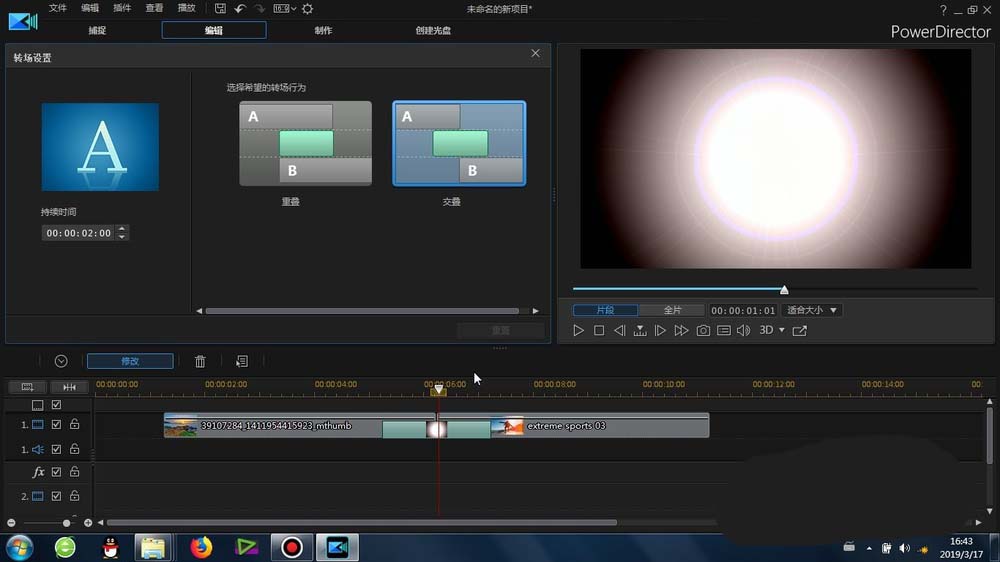Uncheck the fx effect track checkbox

coord(57,472)
